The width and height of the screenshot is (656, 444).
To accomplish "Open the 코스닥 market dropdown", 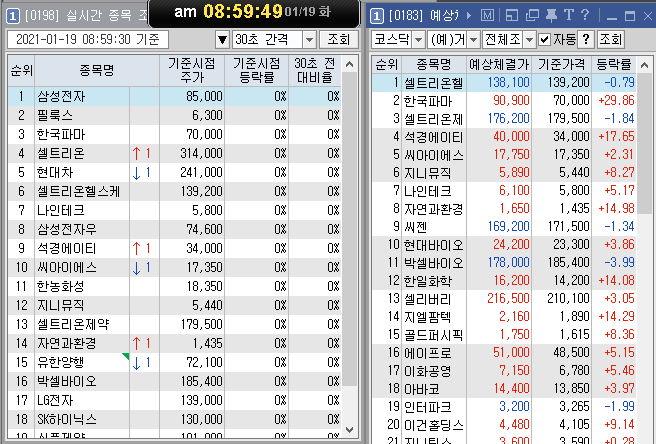I will (x=418, y=40).
